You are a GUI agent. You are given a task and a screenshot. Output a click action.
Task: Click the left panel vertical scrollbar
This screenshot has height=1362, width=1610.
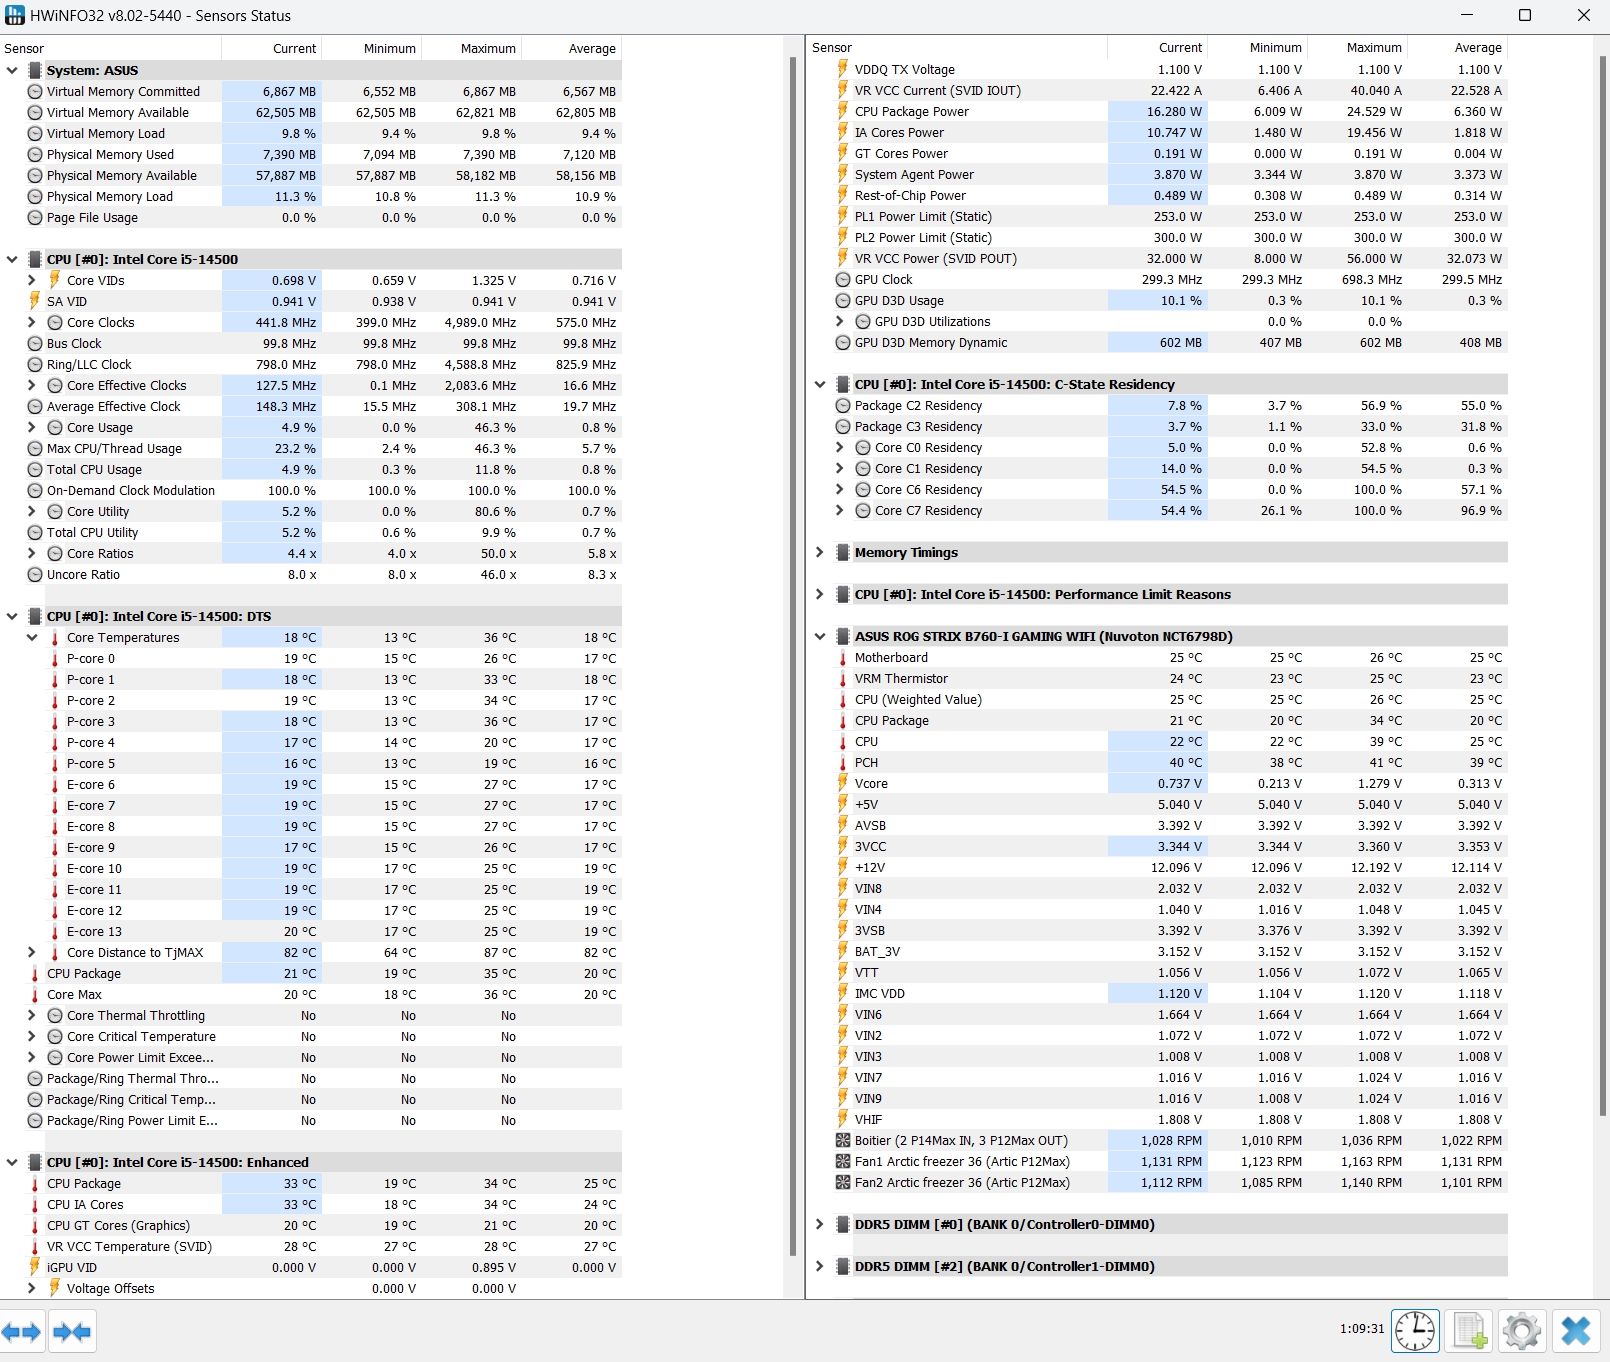pyautogui.click(x=793, y=655)
